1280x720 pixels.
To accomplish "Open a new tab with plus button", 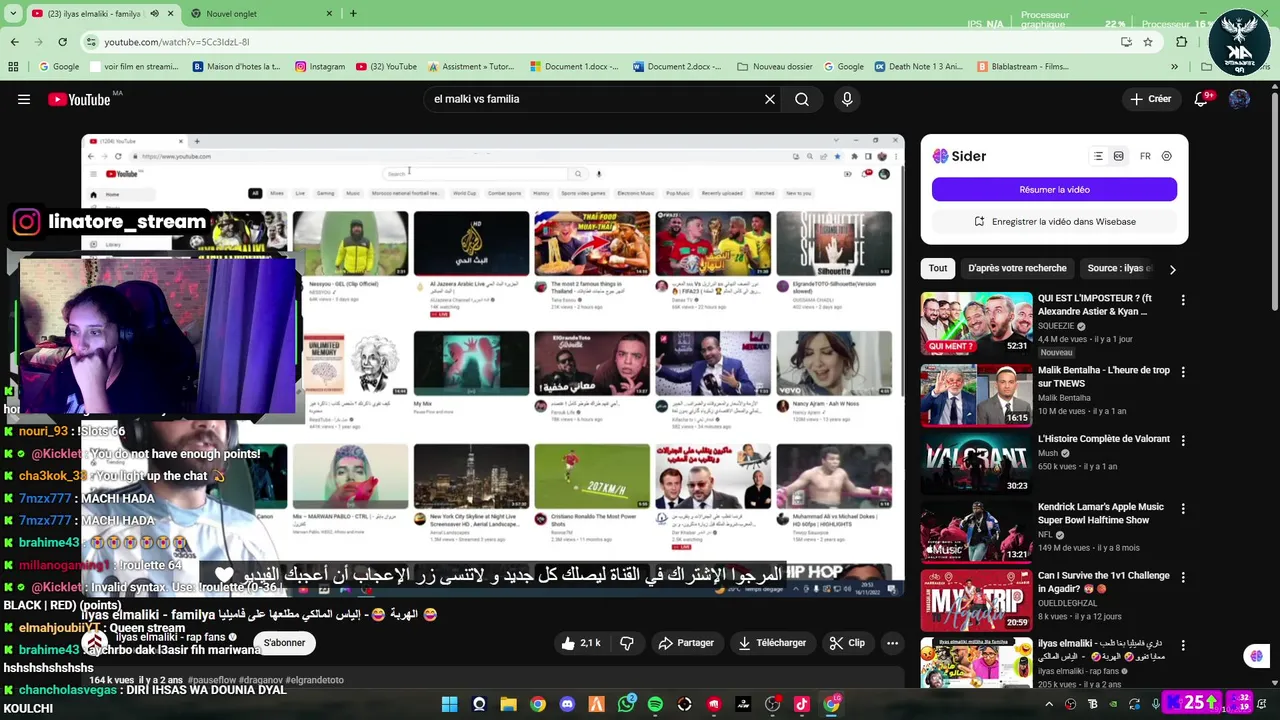I will pos(353,14).
